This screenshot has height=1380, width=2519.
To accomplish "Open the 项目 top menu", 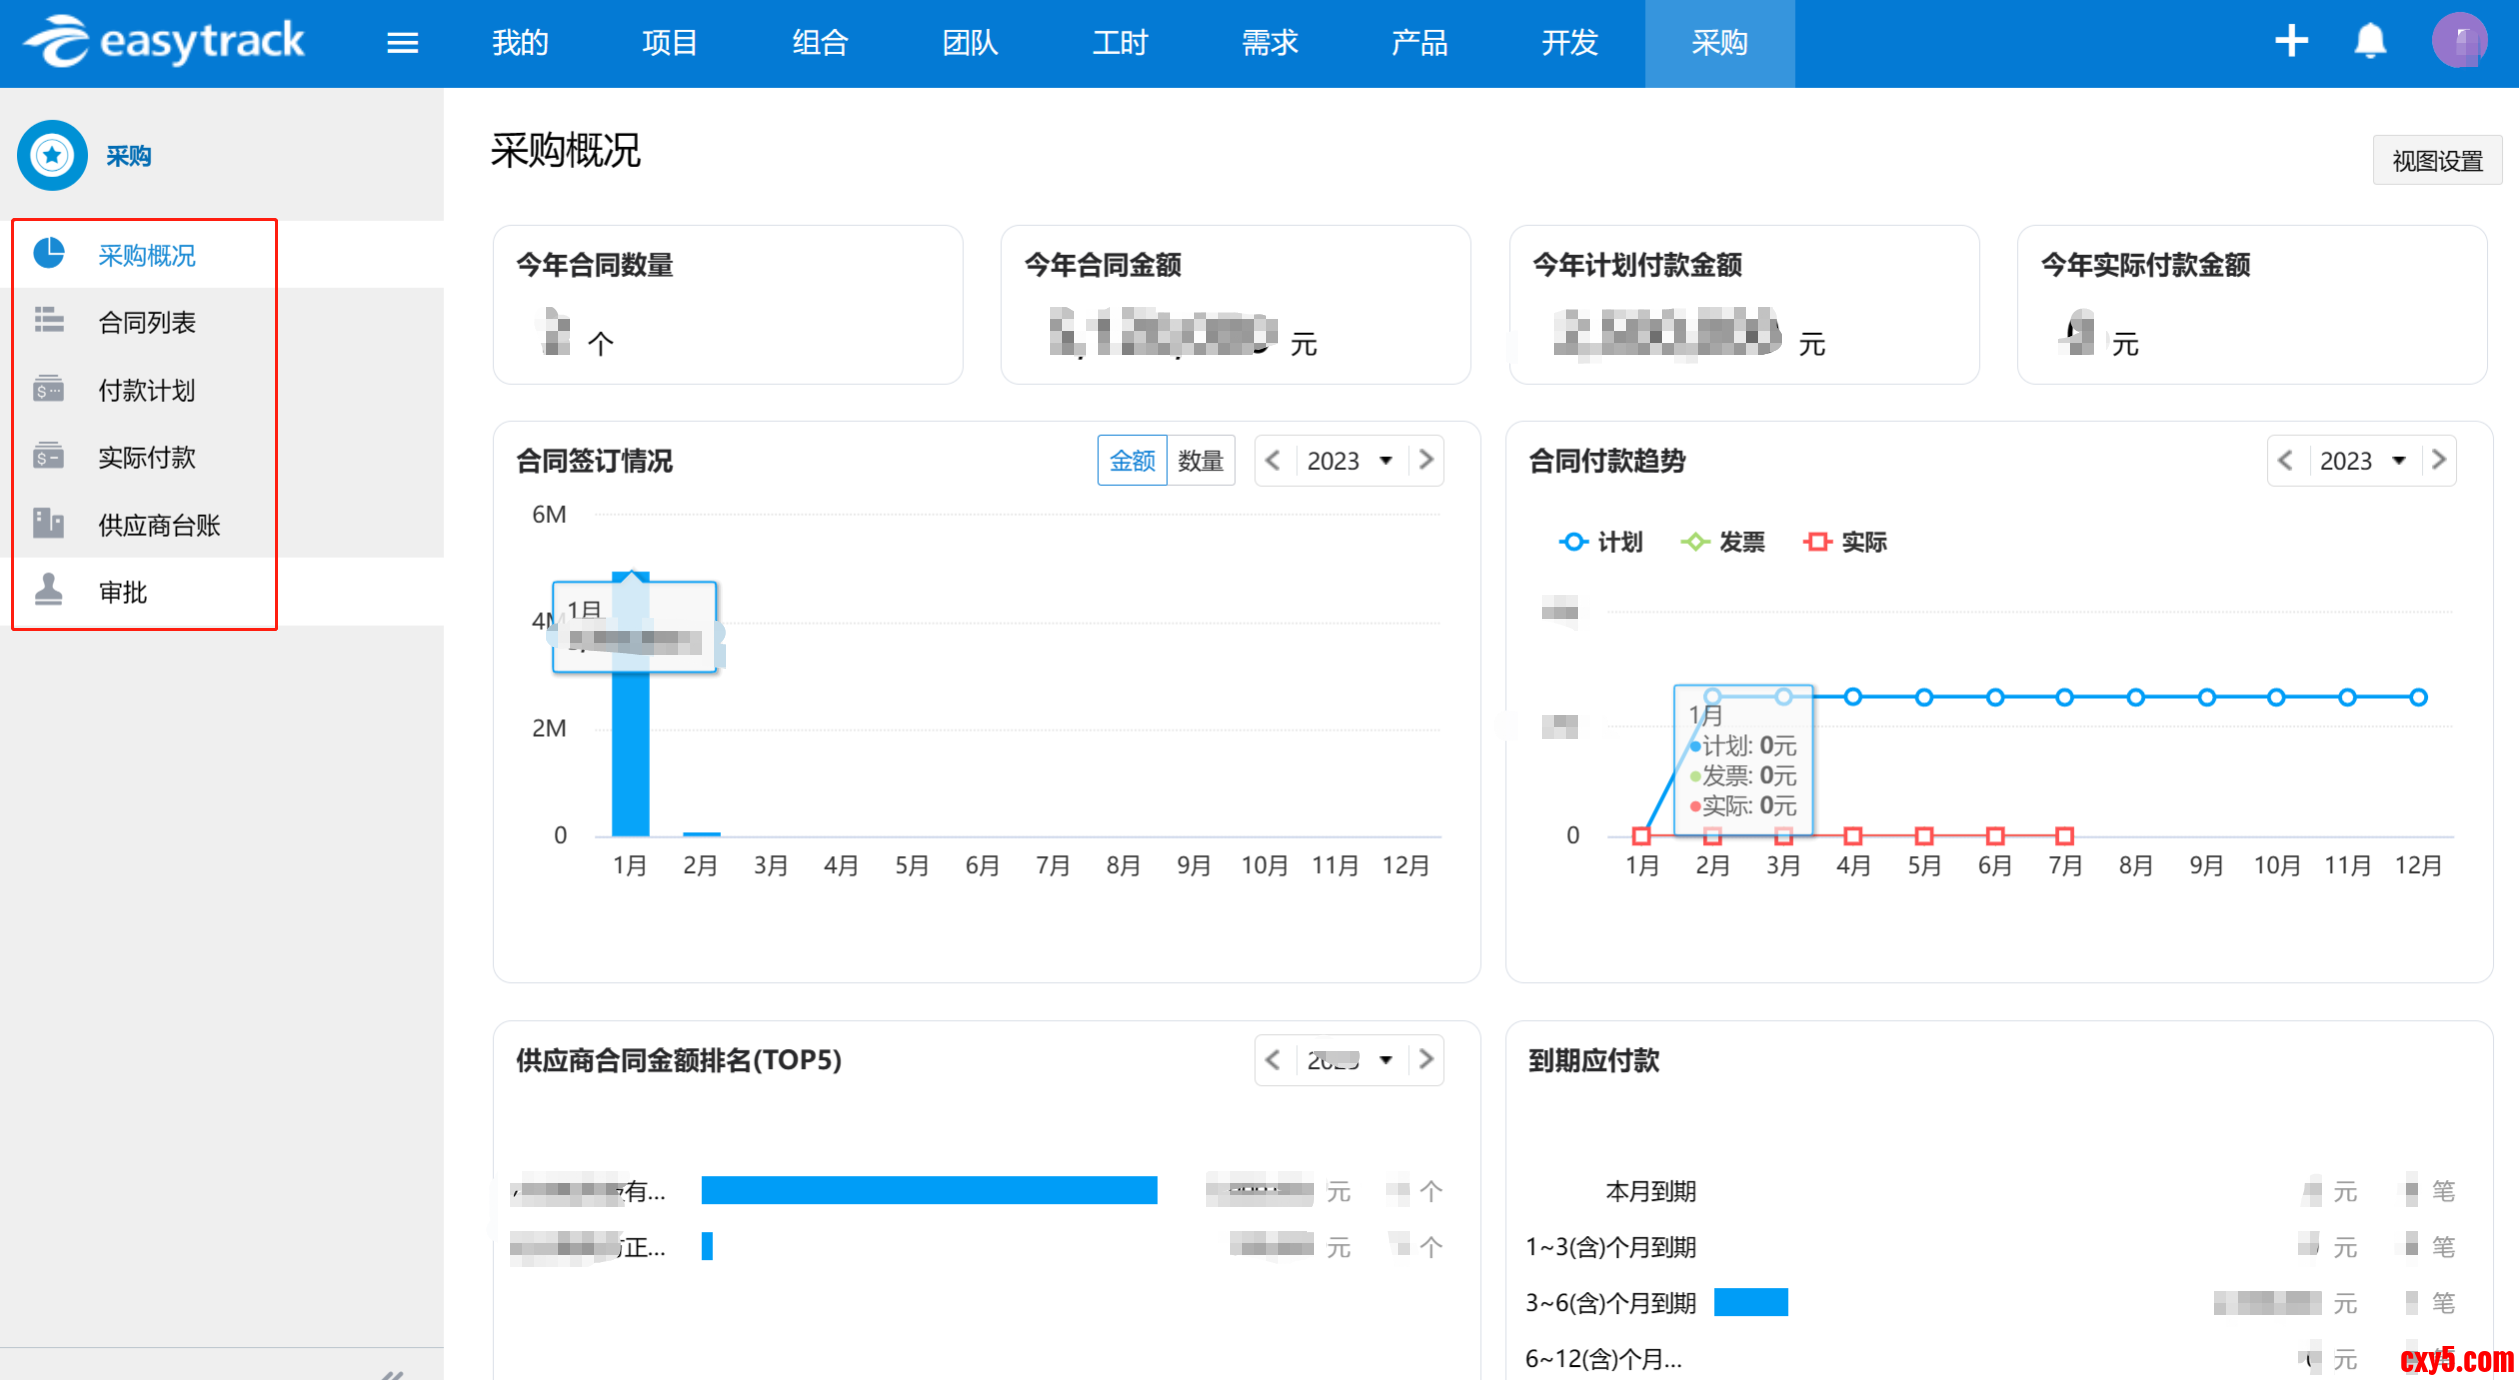I will point(669,43).
